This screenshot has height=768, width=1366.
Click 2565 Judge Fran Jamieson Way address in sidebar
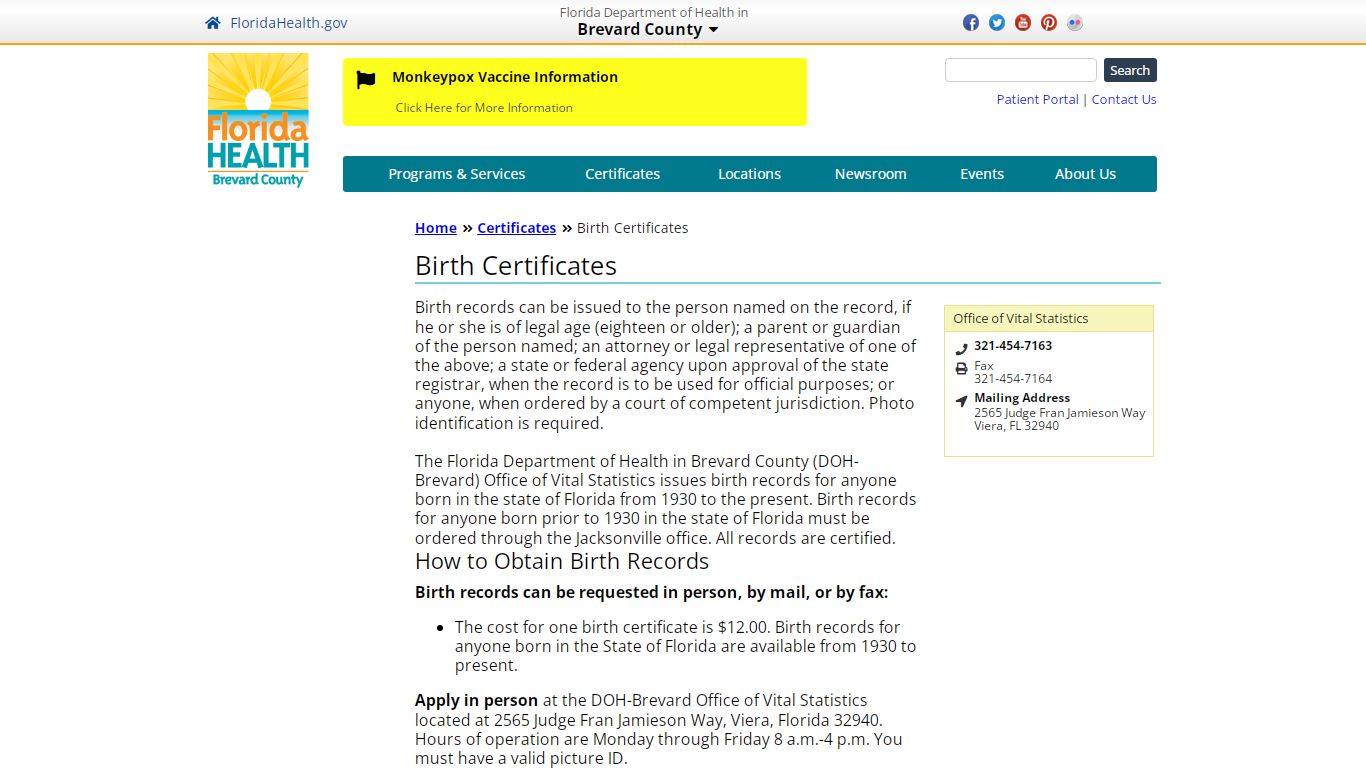click(1060, 413)
